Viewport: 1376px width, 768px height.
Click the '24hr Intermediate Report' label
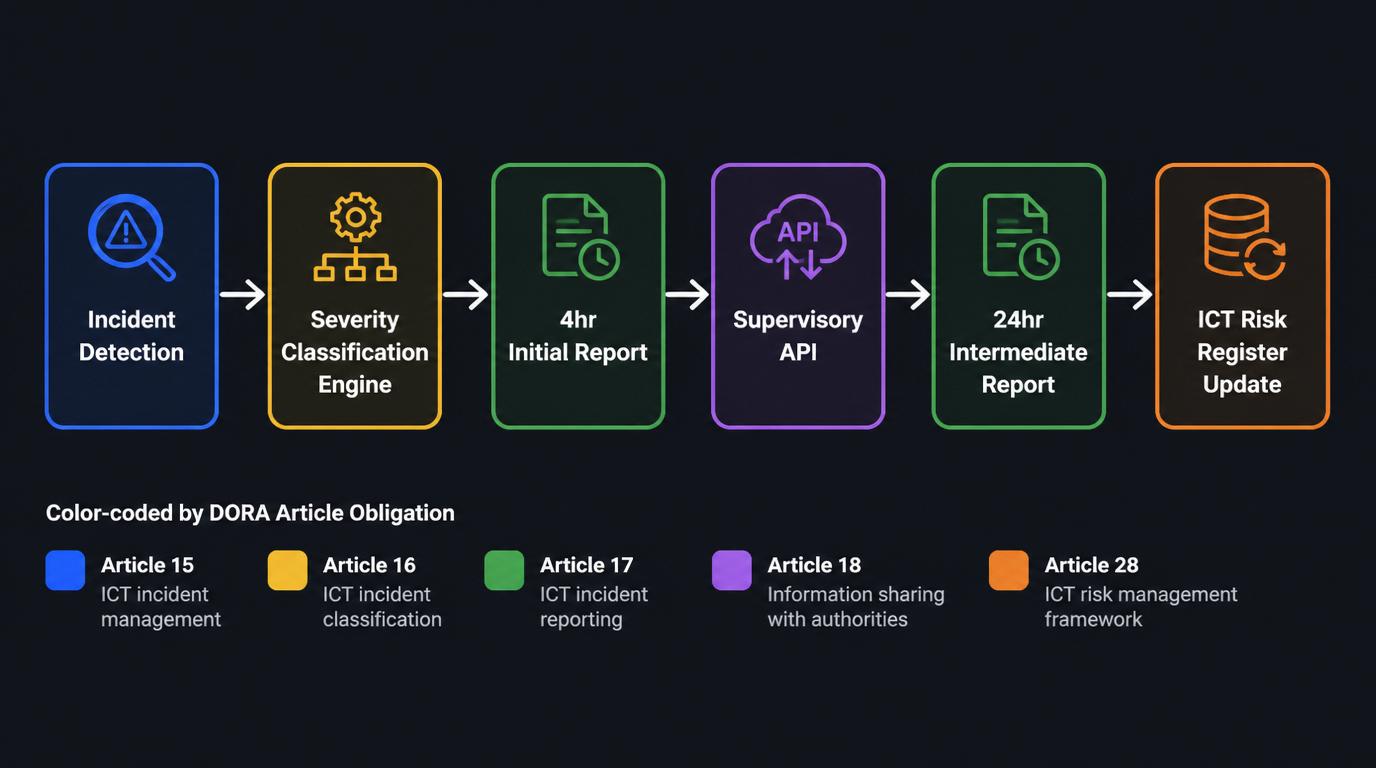click(x=1018, y=352)
